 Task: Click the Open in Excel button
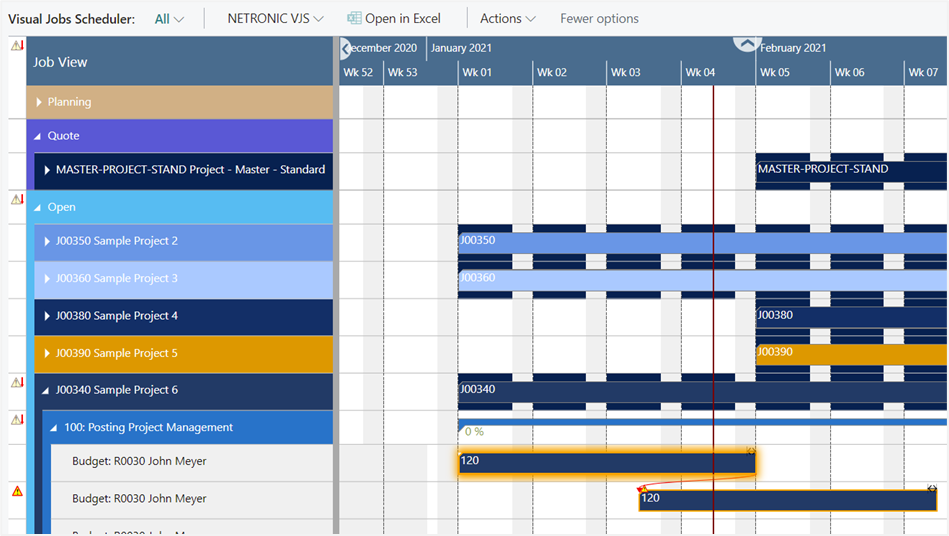[402, 19]
